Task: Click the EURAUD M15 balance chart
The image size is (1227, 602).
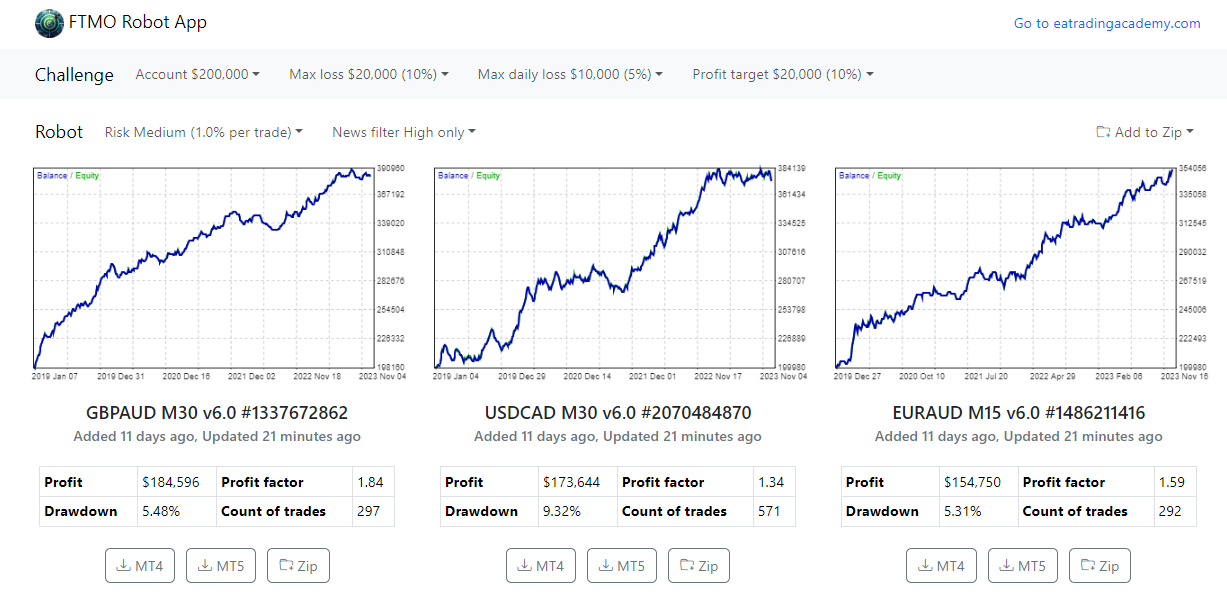Action: [1019, 274]
